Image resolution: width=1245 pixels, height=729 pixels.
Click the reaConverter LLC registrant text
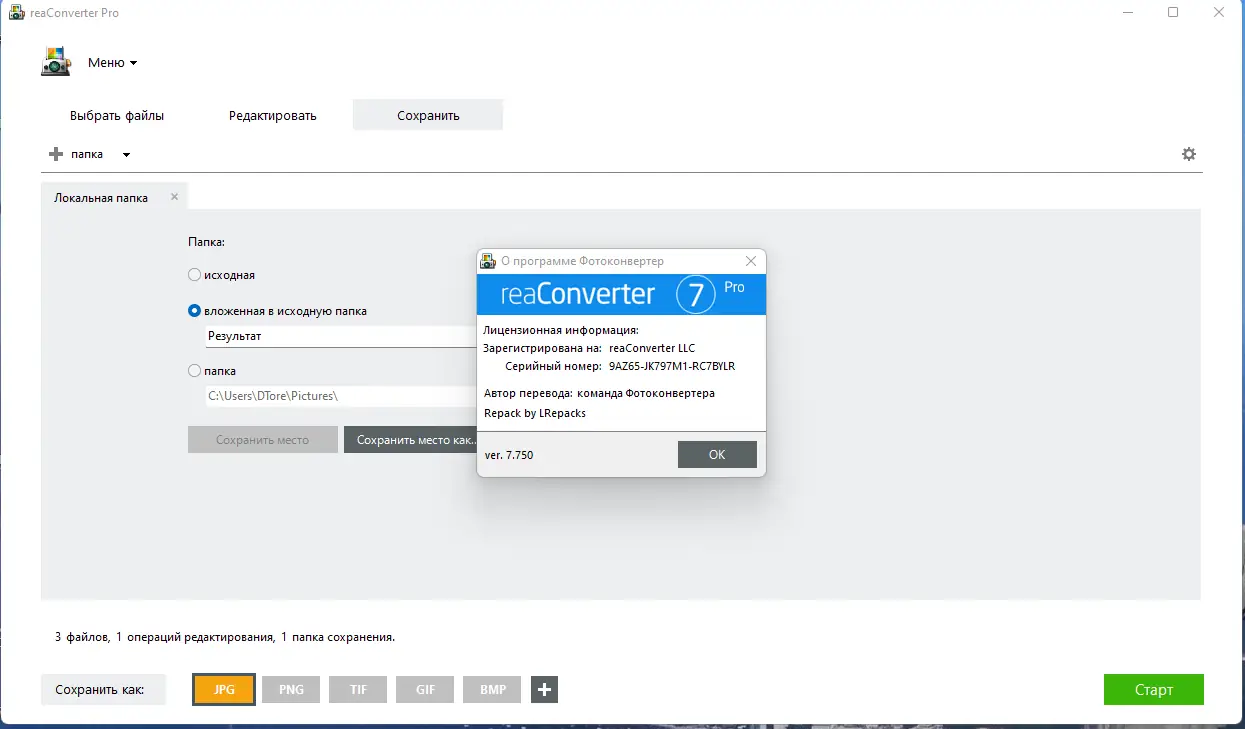tap(652, 348)
